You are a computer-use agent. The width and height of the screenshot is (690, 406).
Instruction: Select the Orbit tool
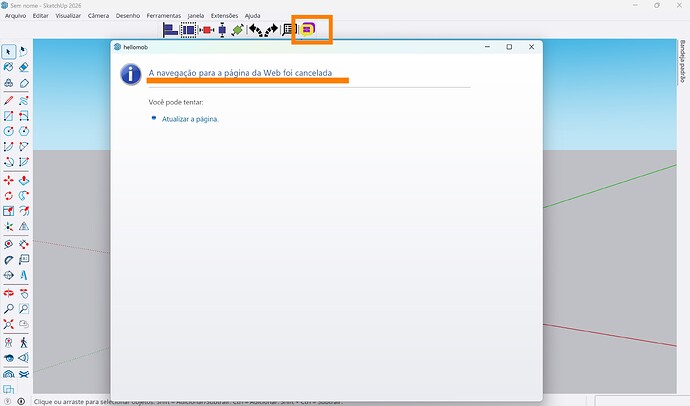8,292
